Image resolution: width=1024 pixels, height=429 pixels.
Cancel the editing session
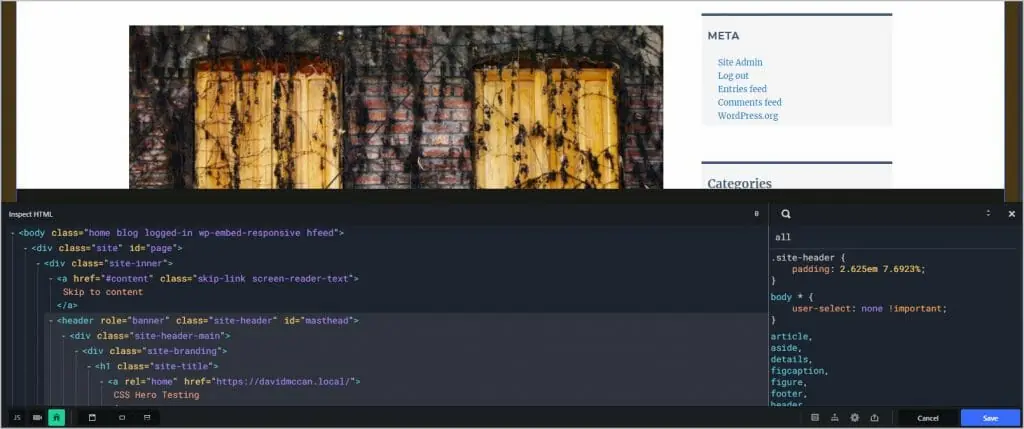[927, 418]
